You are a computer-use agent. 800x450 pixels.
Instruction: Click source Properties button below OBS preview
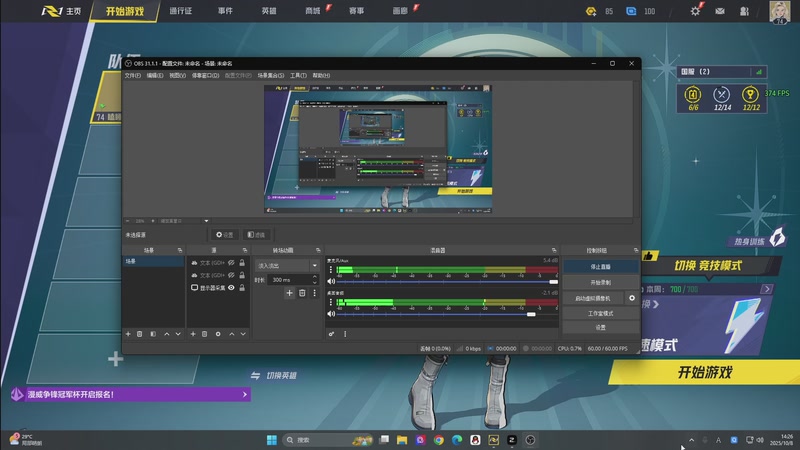224,235
